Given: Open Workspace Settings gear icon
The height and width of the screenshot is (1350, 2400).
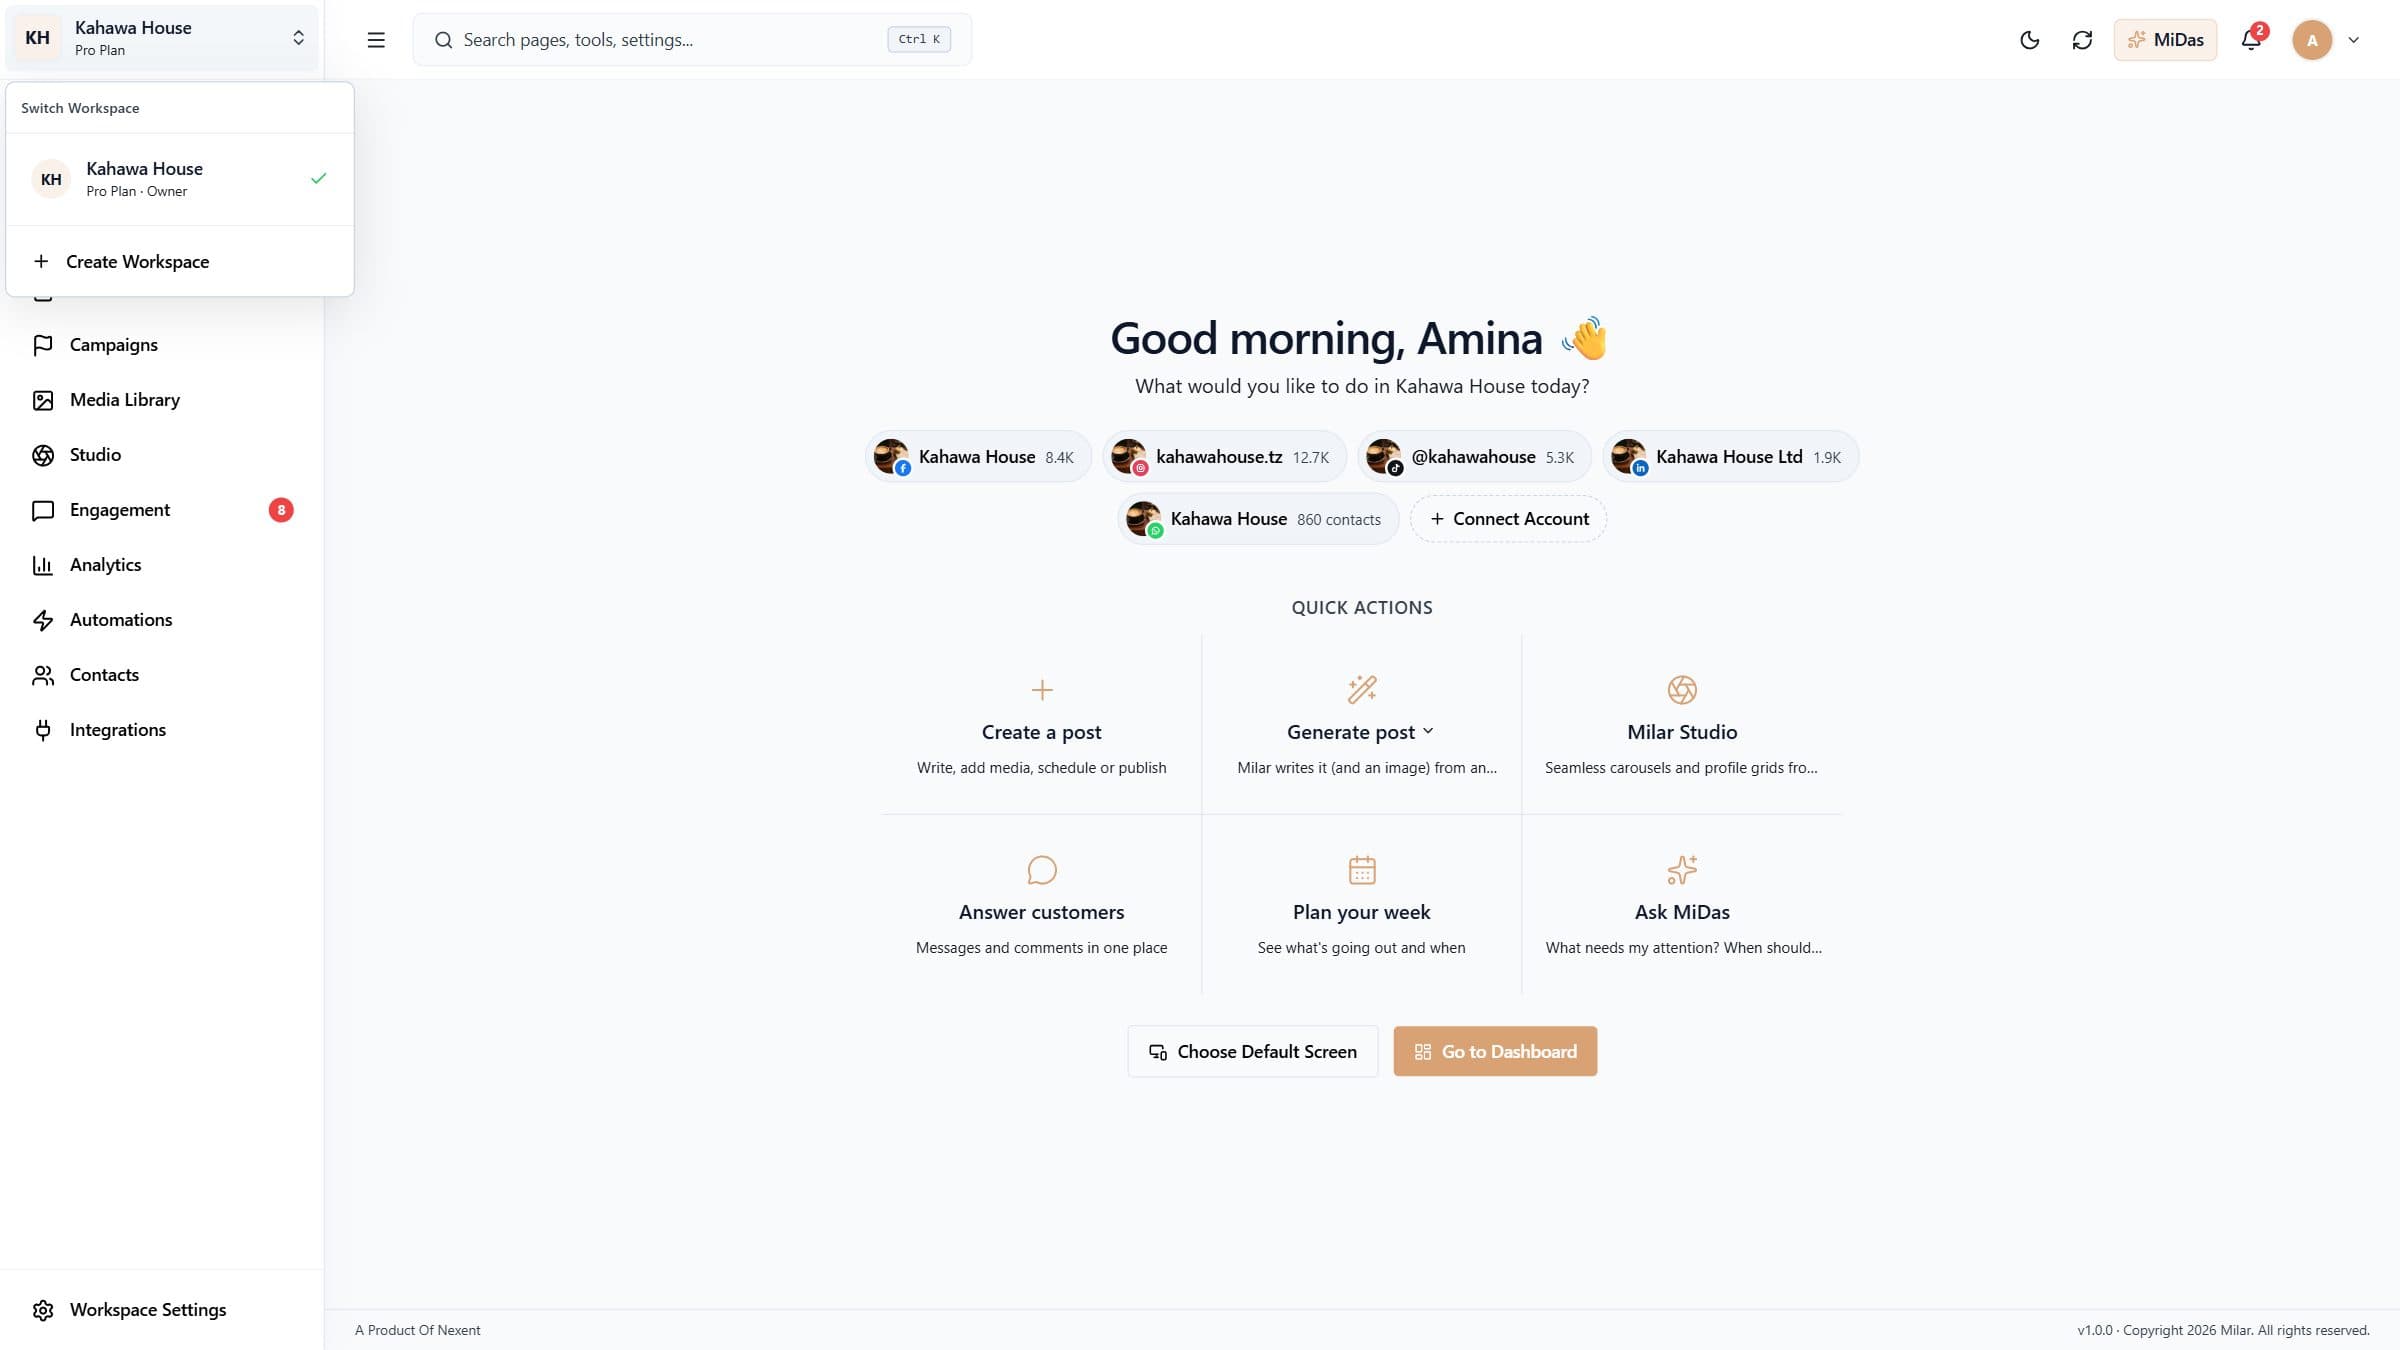Looking at the screenshot, I should 43,1310.
